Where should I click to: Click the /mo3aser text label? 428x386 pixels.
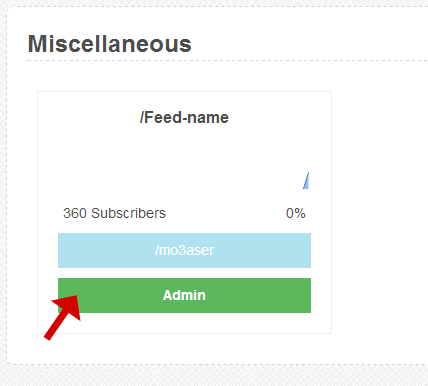[x=184, y=250]
